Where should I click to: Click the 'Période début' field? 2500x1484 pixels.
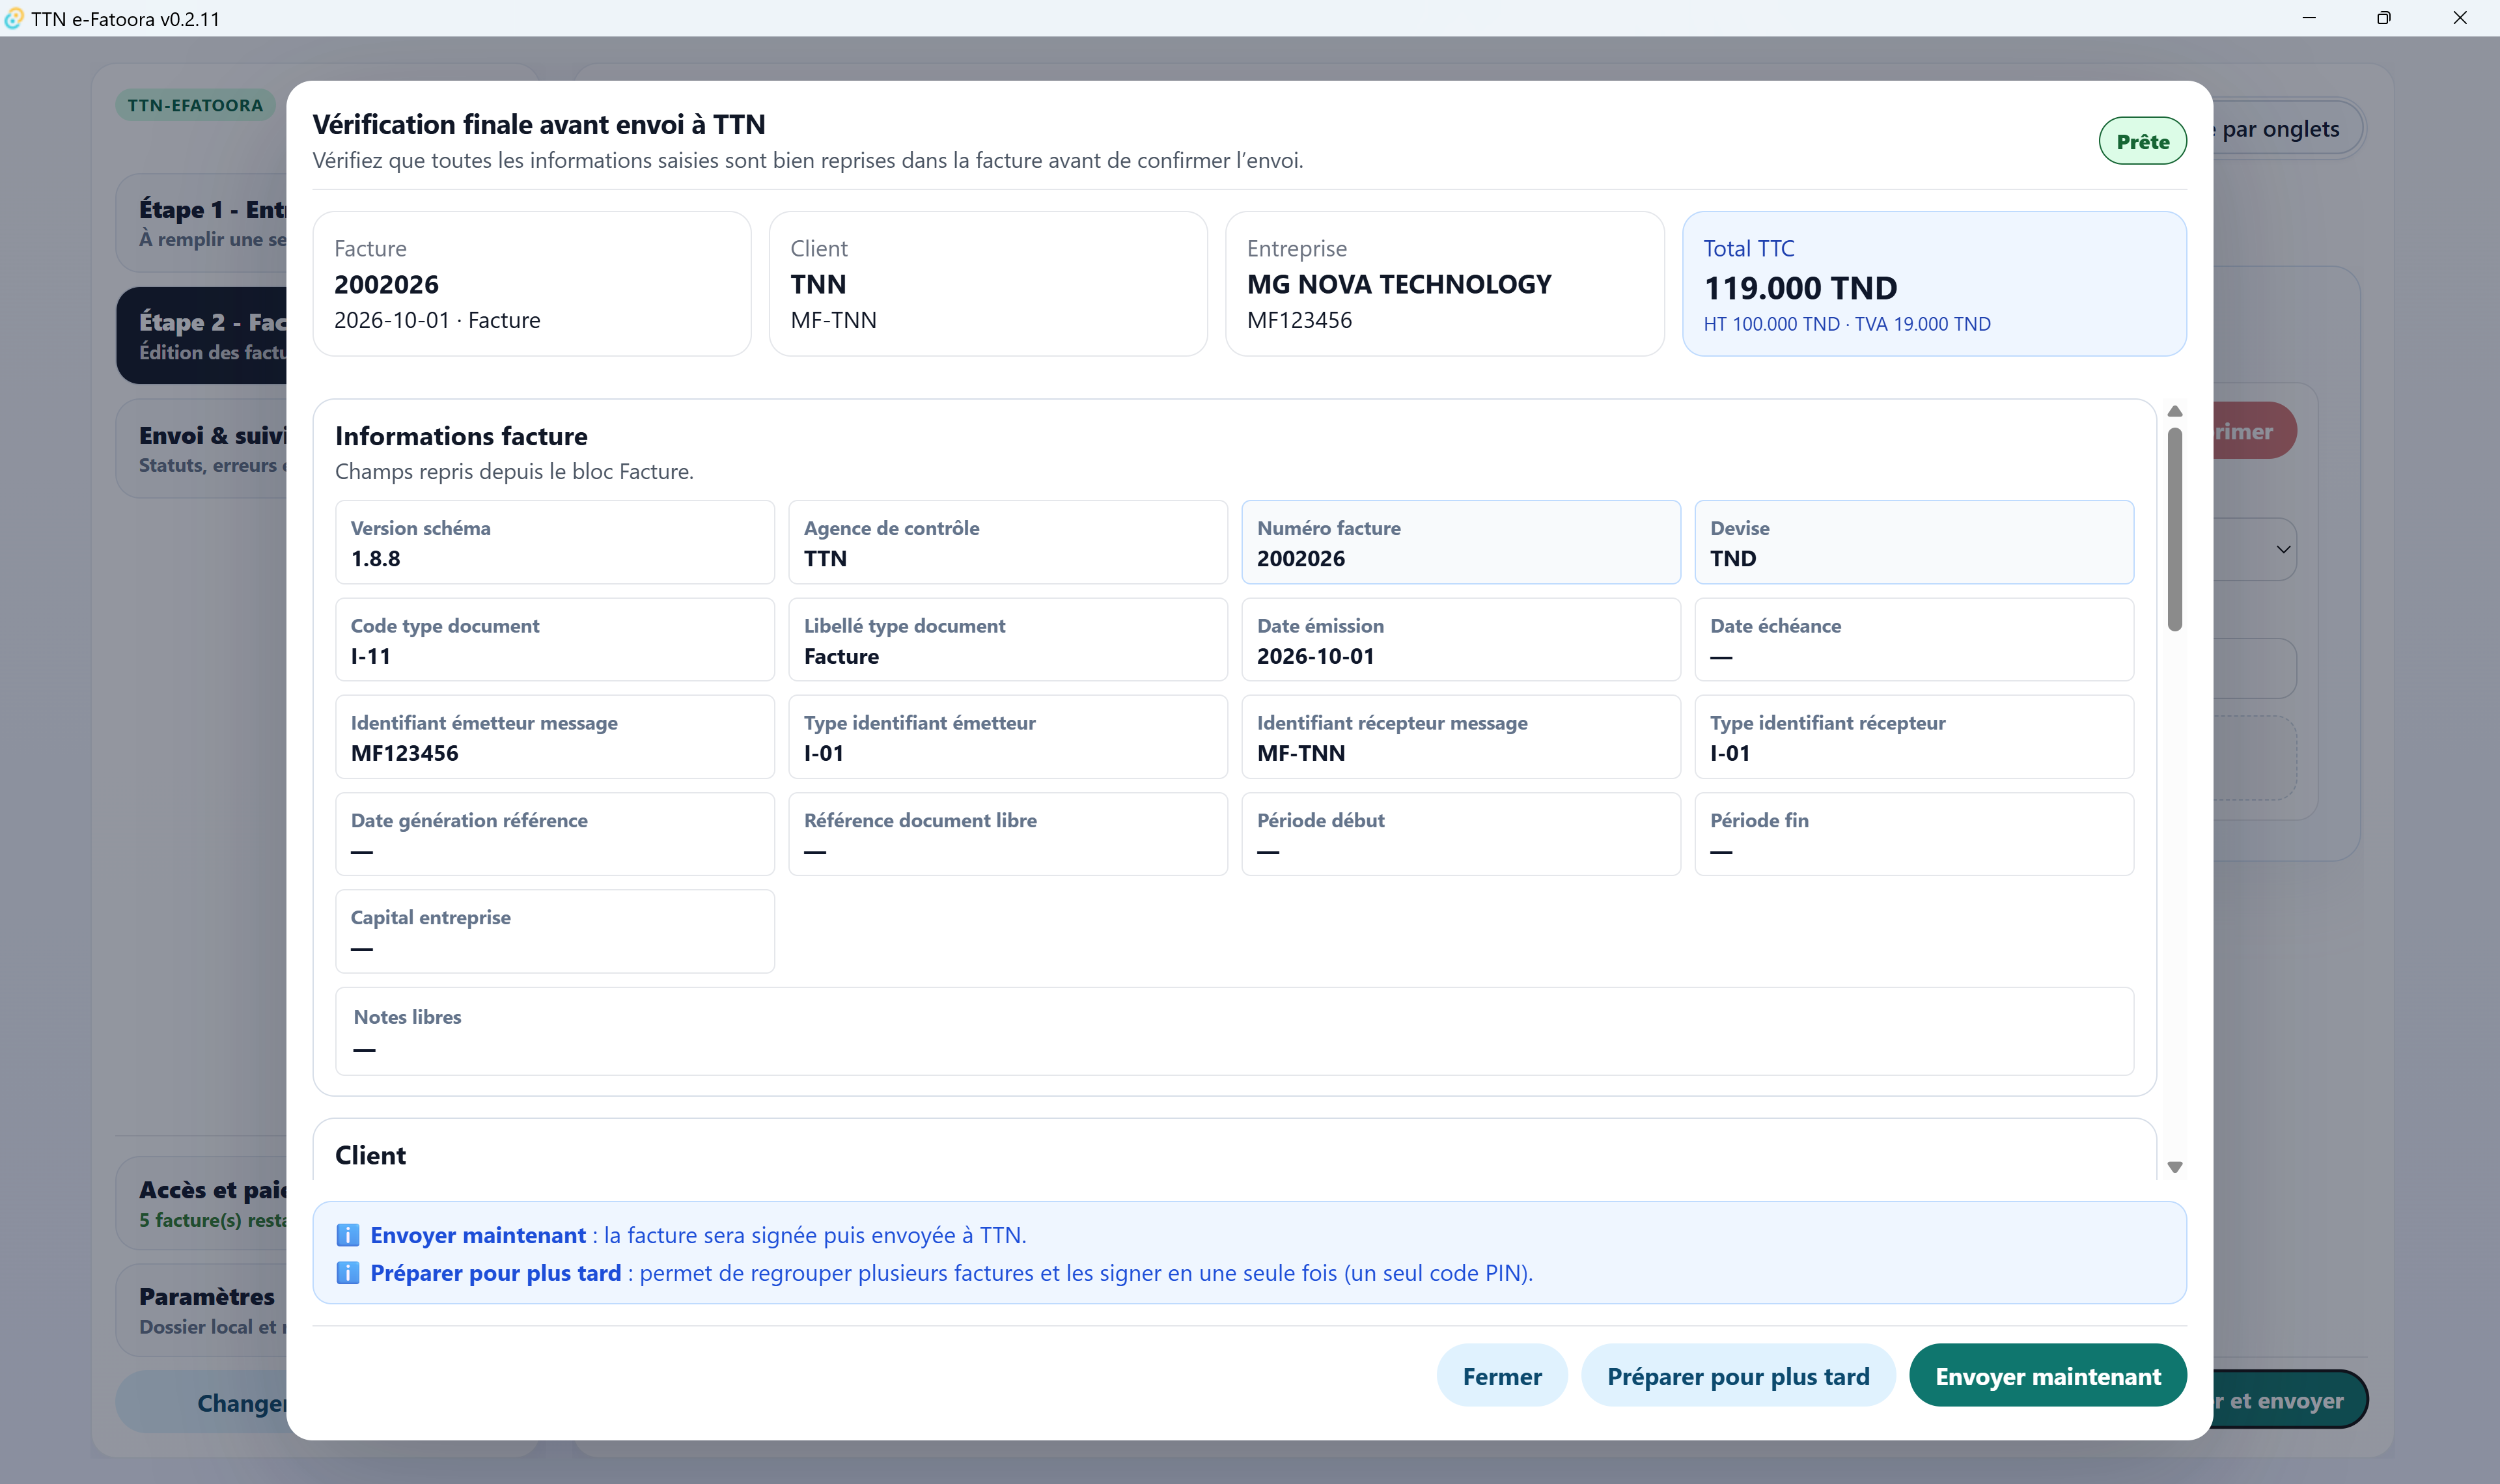click(1461, 834)
